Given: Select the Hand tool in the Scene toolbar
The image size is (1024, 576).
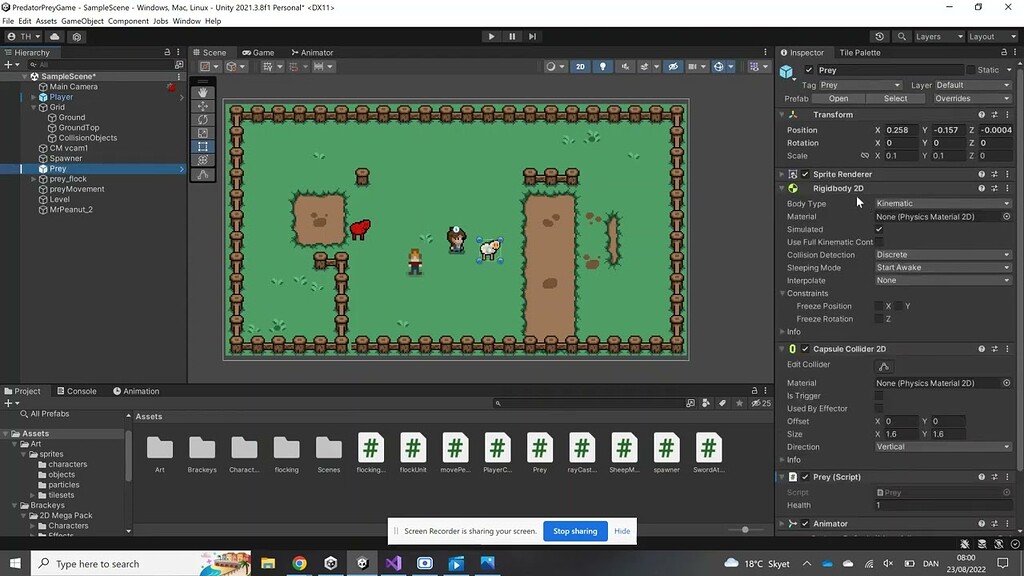Looking at the screenshot, I should coord(203,93).
